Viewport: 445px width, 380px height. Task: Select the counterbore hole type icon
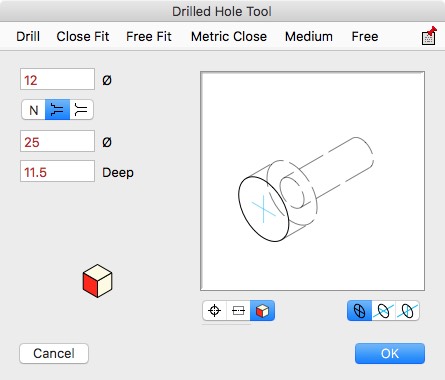pos(57,110)
